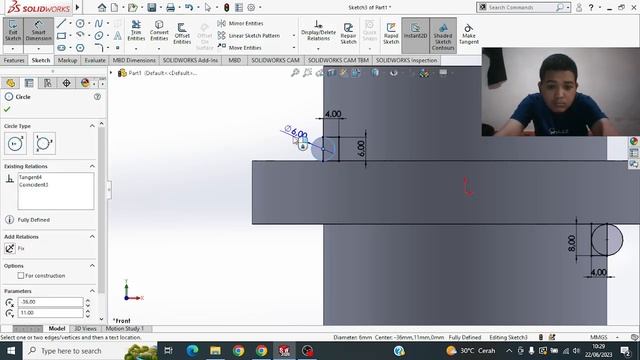Click the Exit Sketch button

(x=13, y=31)
